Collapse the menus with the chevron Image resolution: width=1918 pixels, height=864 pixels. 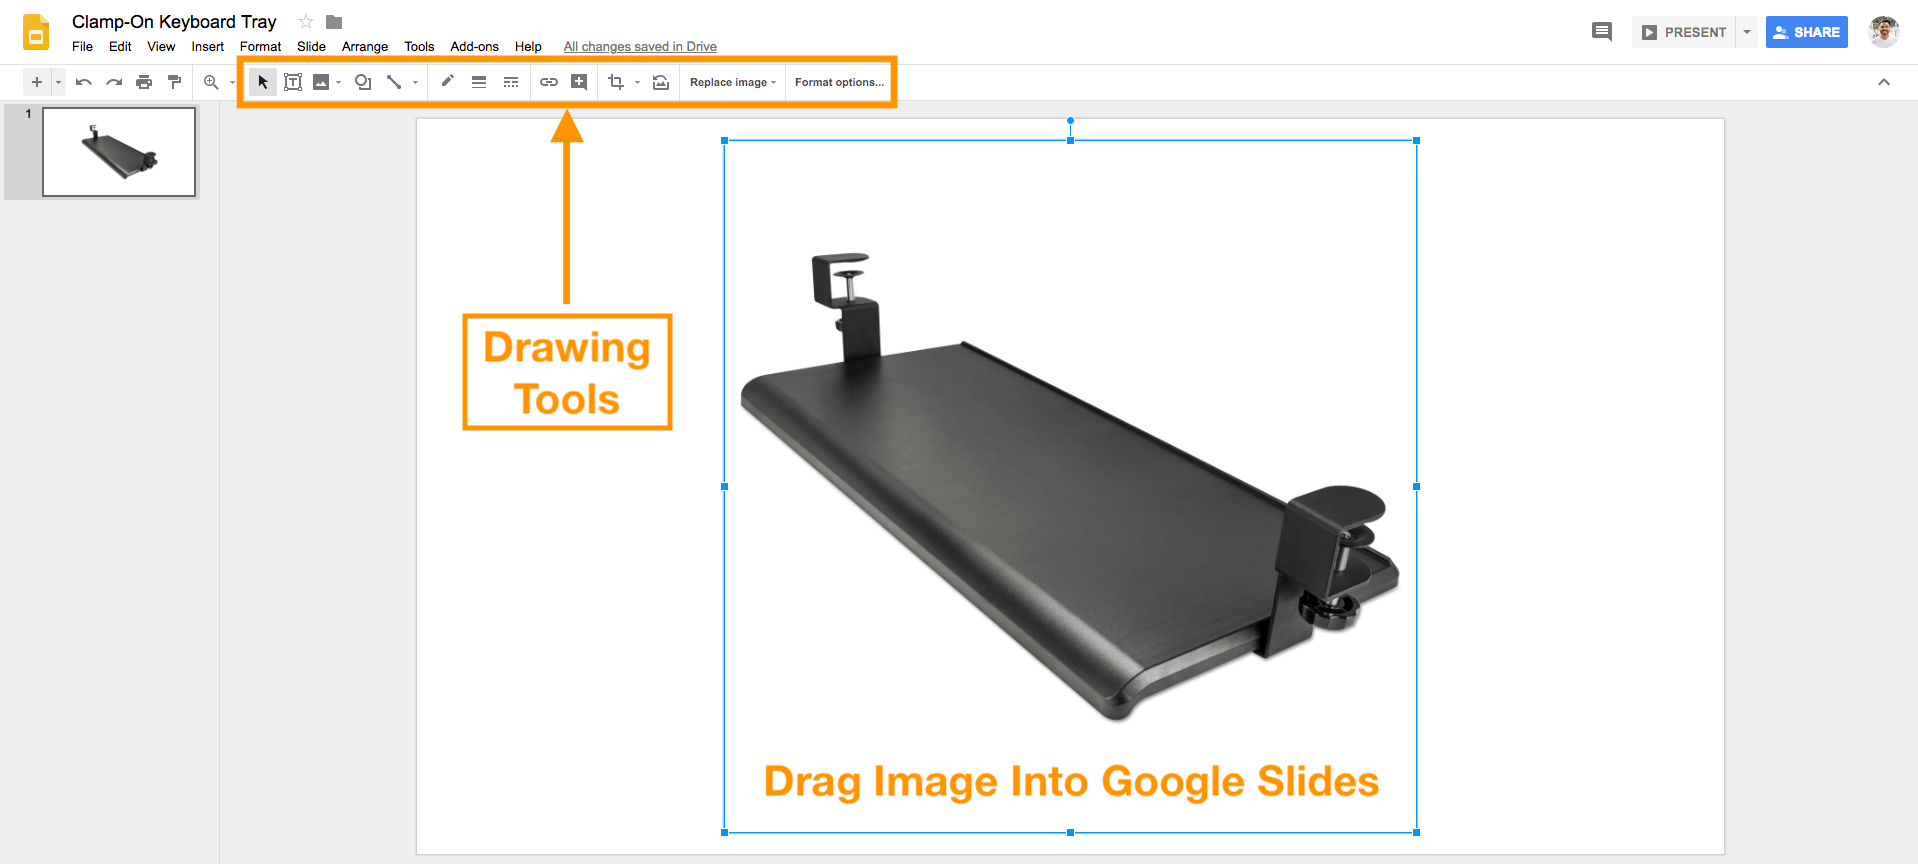pos(1884,82)
